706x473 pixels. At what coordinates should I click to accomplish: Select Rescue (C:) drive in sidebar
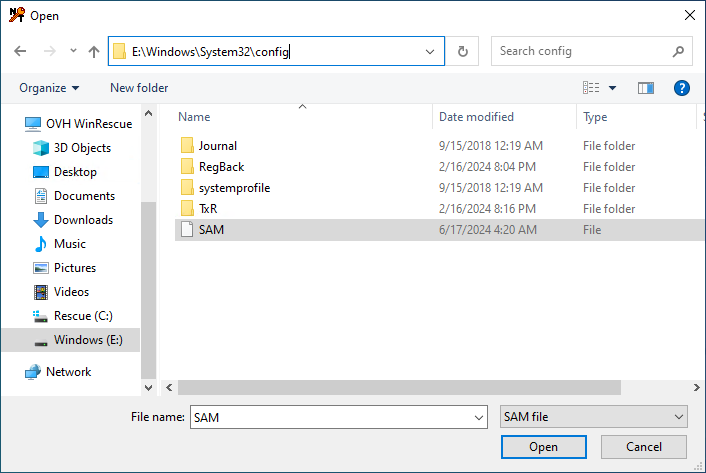click(83, 316)
